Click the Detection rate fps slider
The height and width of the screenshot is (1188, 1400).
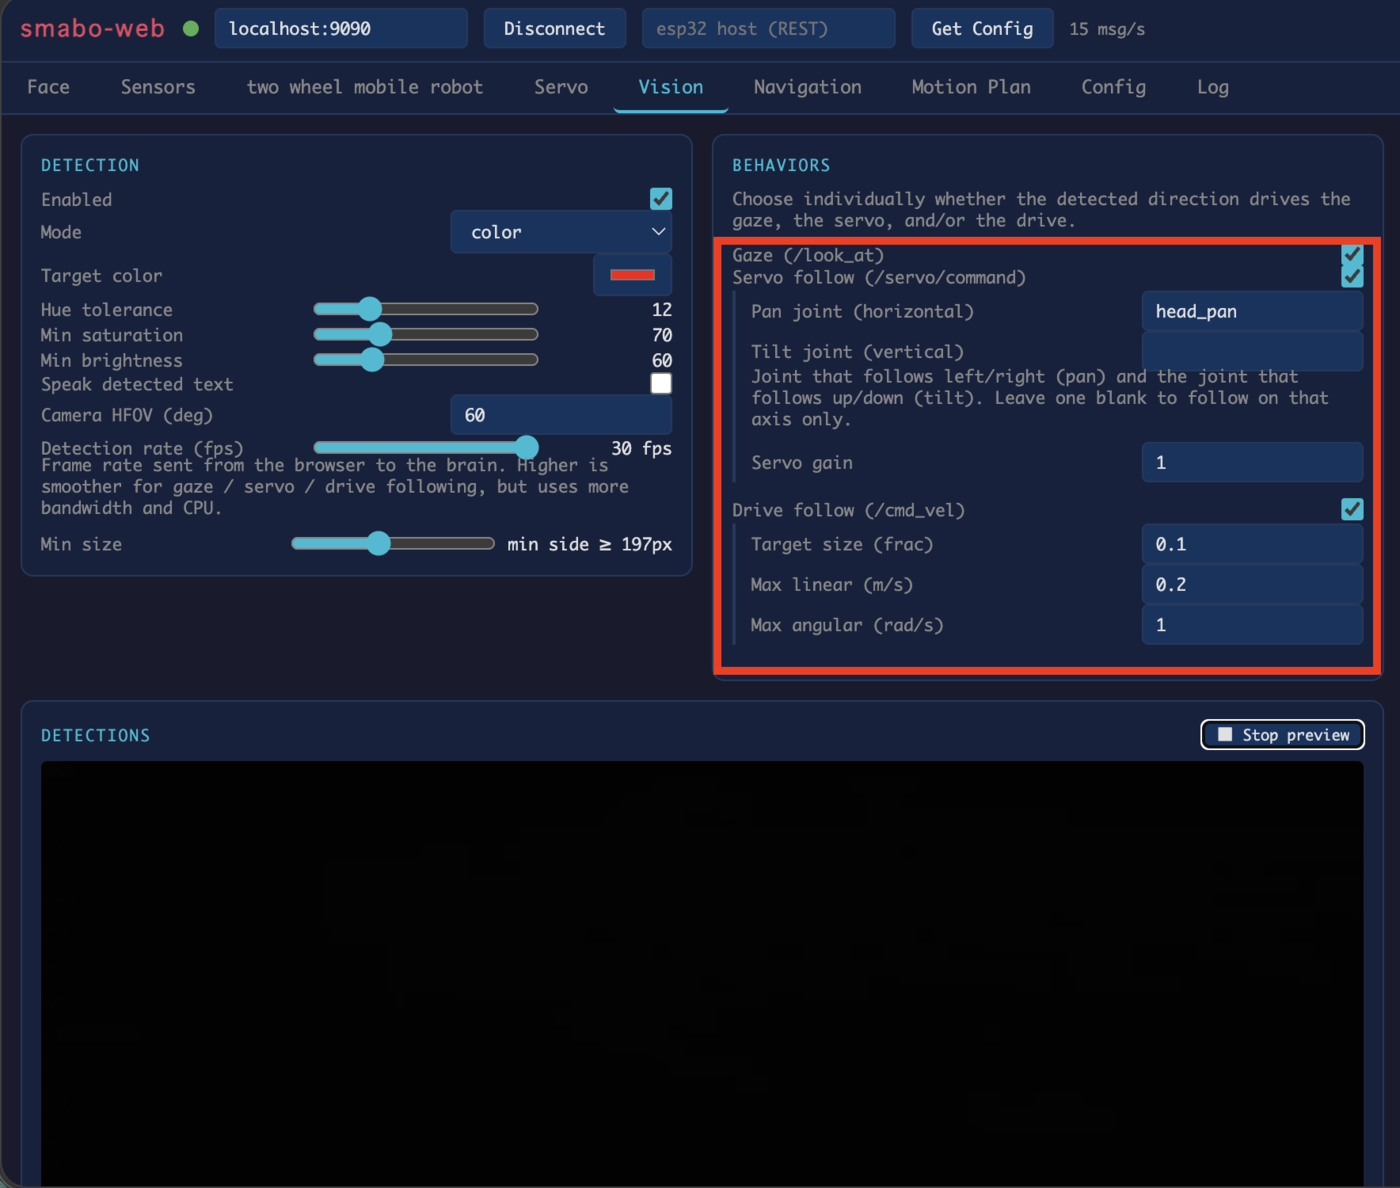click(x=426, y=447)
